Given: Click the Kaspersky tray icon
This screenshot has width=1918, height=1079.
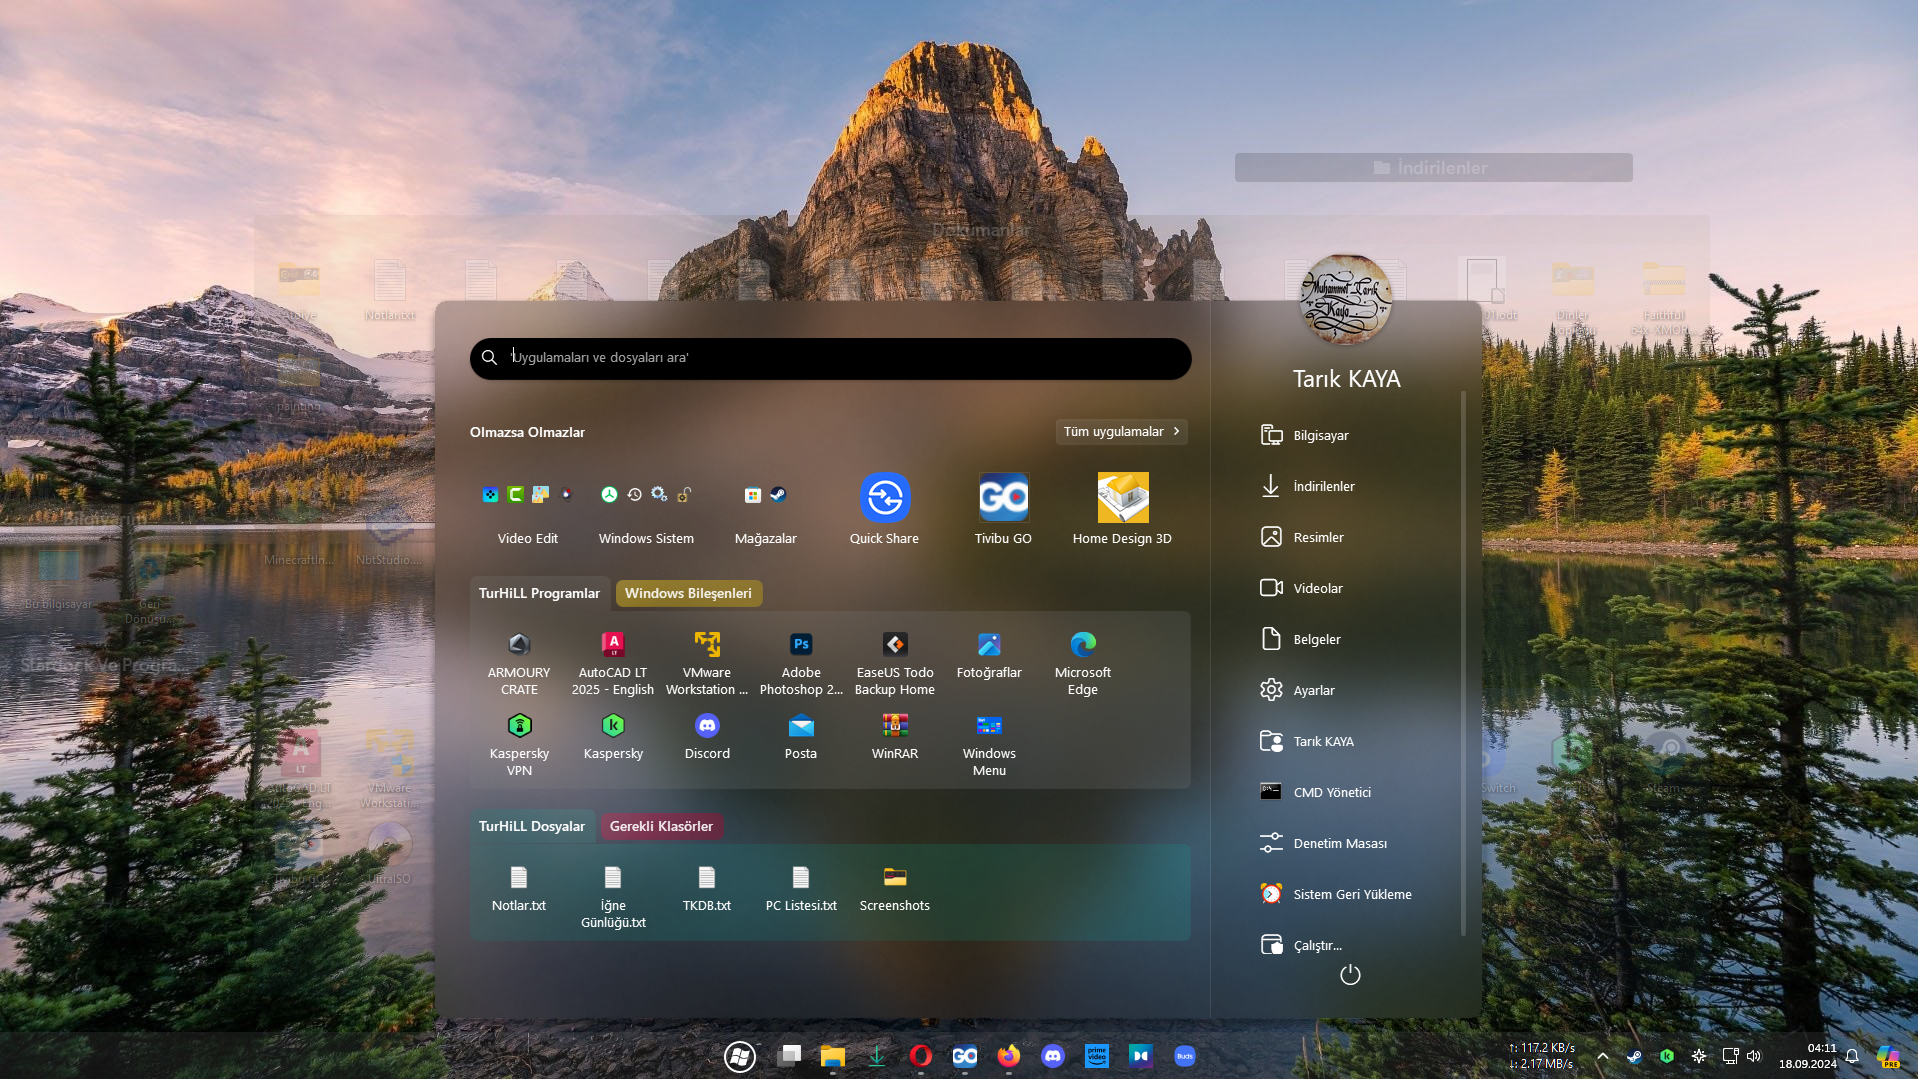Looking at the screenshot, I should tap(1667, 1056).
